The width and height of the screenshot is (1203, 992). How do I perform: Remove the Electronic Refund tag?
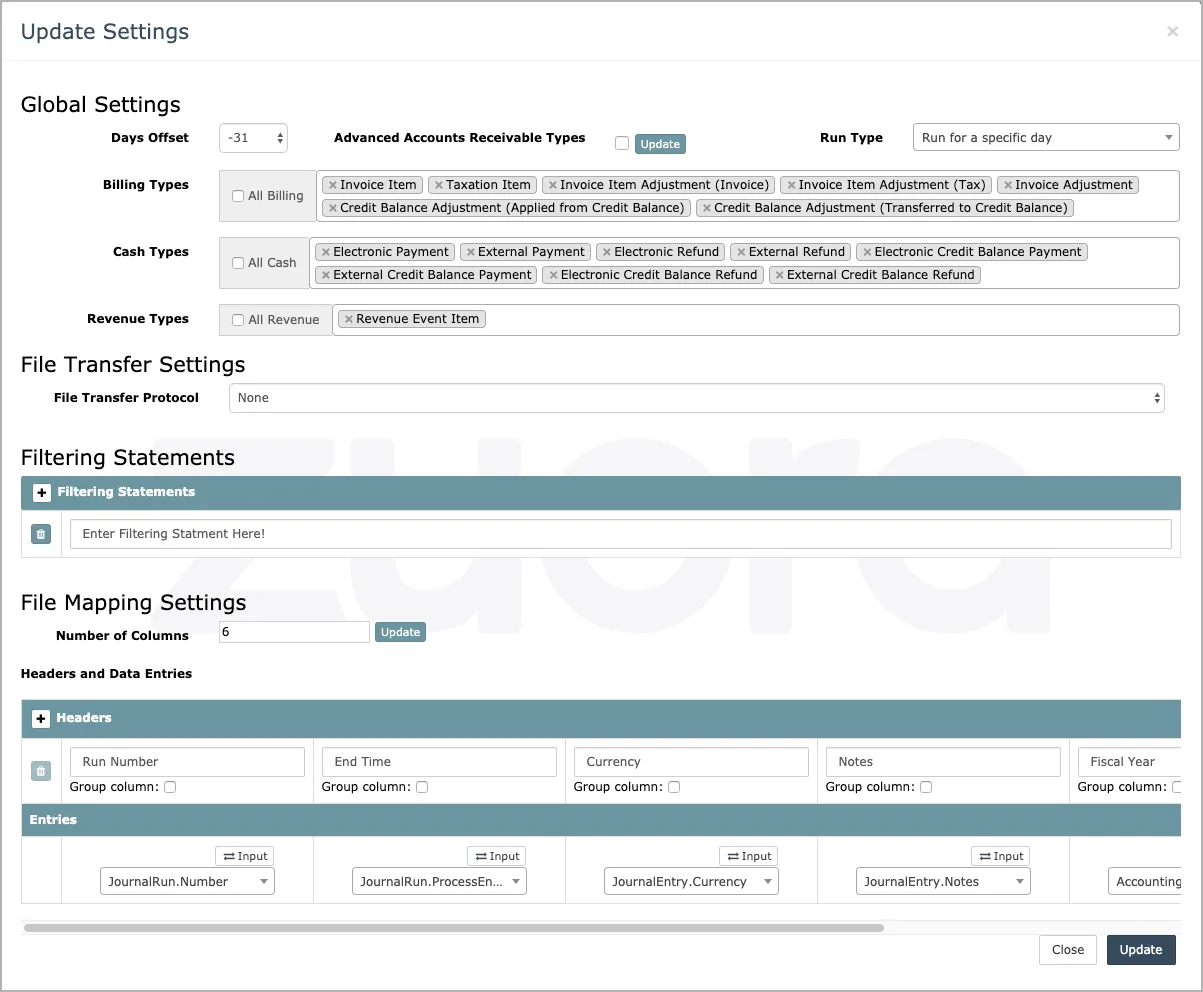click(x=607, y=252)
